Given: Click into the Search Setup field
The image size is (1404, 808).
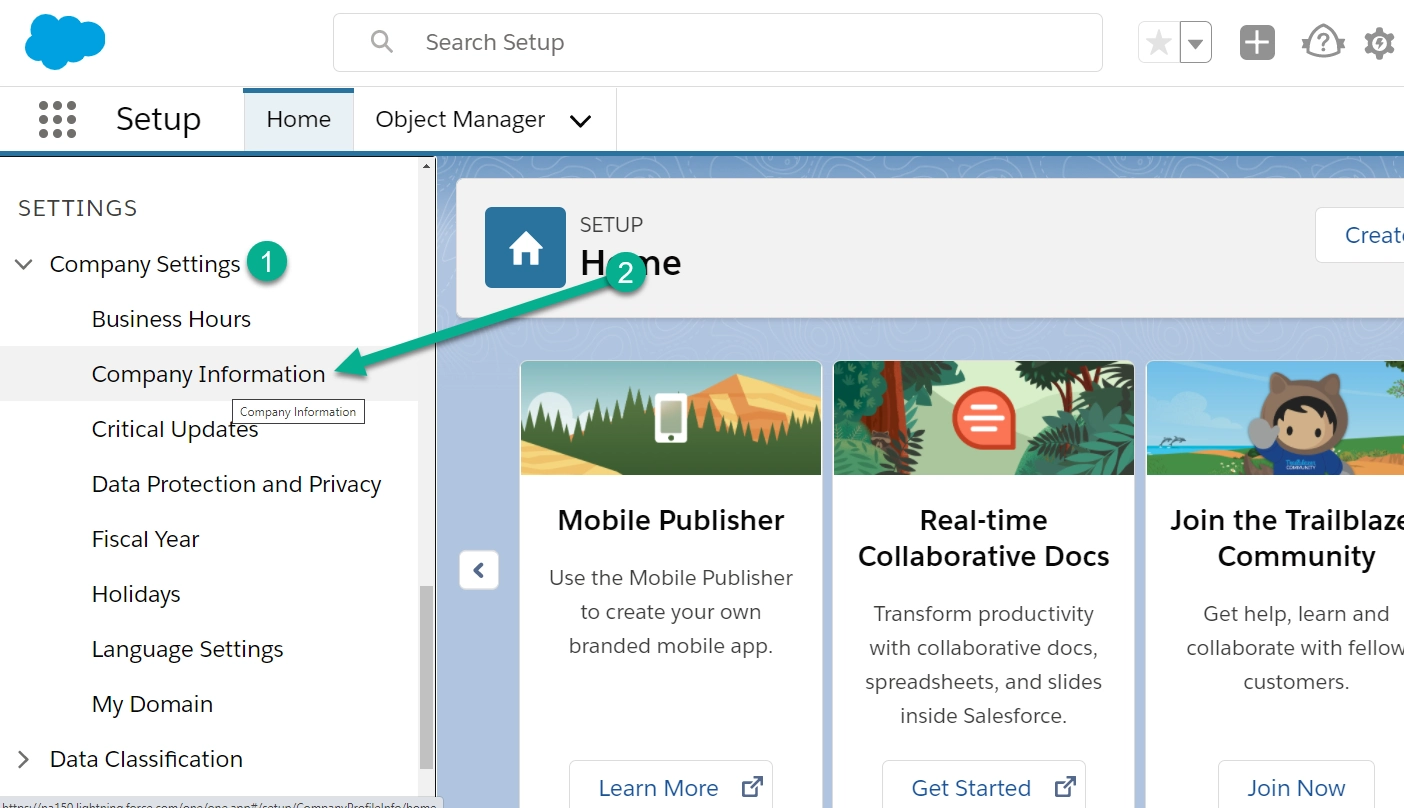Looking at the screenshot, I should [718, 42].
